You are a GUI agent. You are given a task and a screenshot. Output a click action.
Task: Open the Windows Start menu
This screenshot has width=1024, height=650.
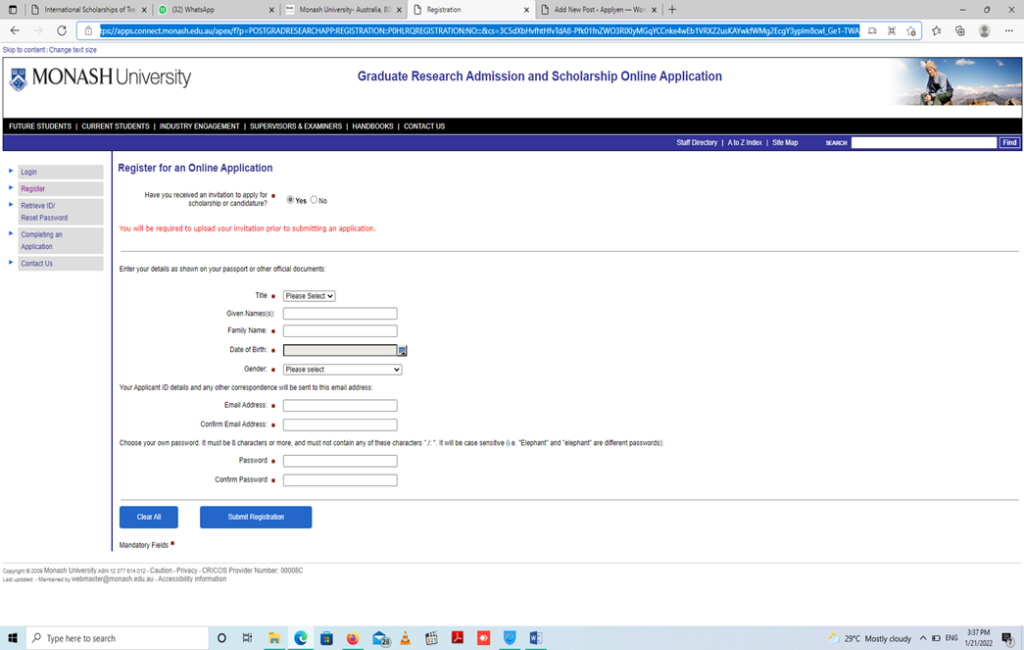tap(12, 638)
